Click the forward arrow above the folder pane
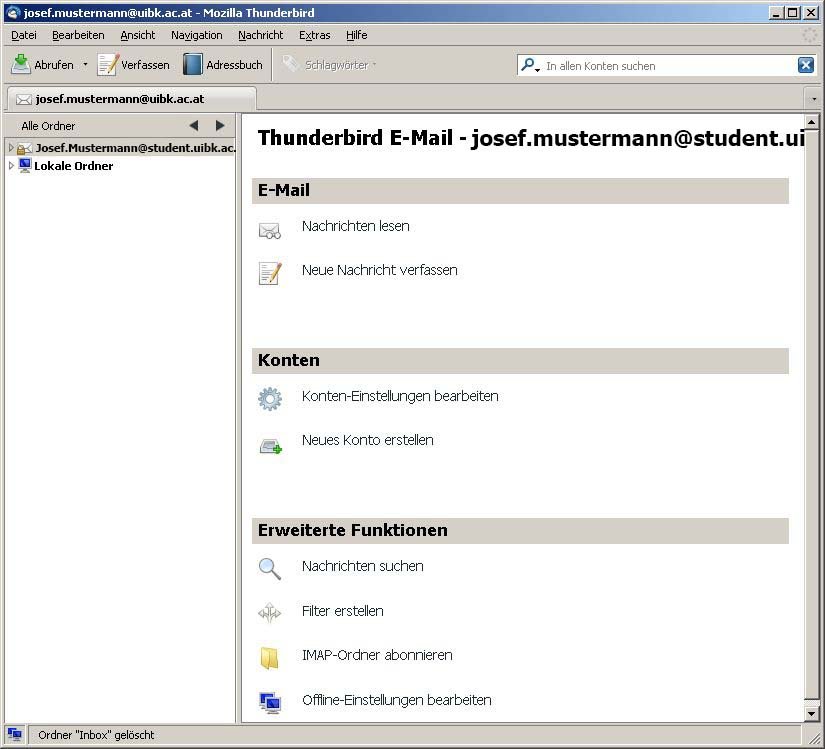Screen dimensions: 825x749 coord(219,125)
